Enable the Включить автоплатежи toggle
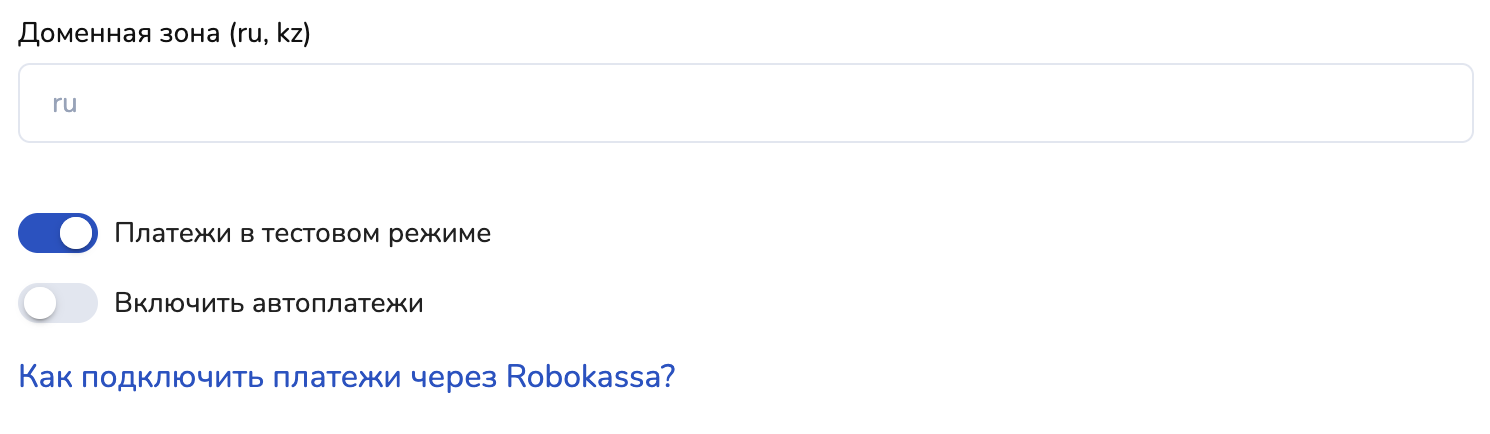The image size is (1490, 434). pyautogui.click(x=58, y=303)
